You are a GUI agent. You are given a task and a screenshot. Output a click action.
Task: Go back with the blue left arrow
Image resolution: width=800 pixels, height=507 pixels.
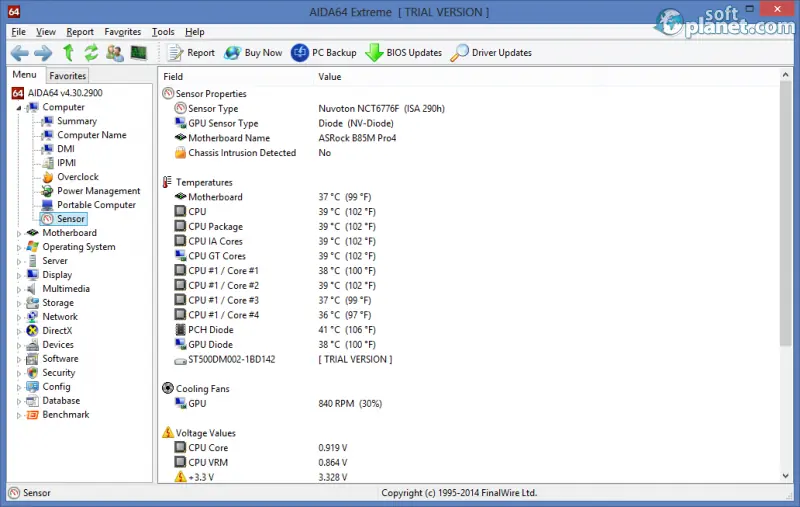20,53
